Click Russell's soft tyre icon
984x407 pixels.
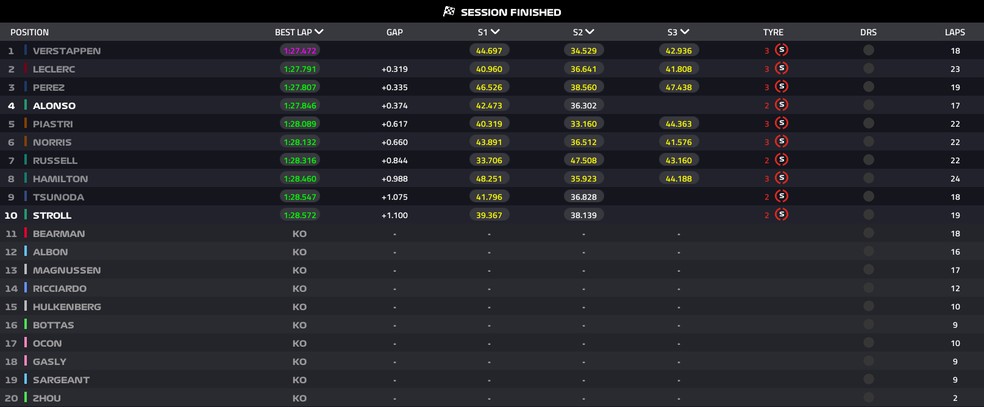click(x=781, y=160)
